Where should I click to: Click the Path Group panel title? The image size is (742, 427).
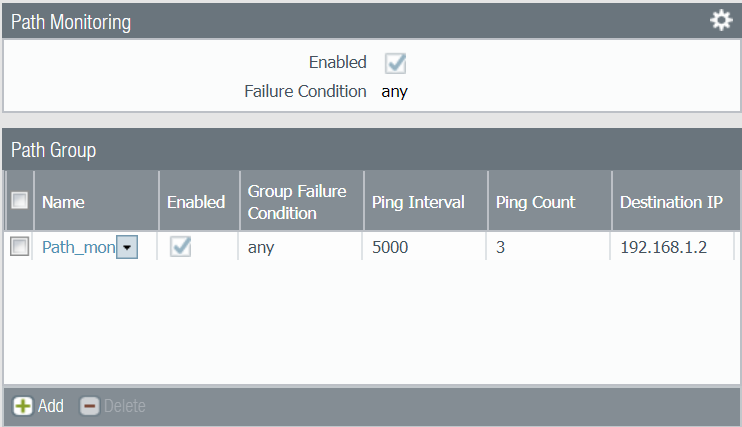[x=53, y=150]
